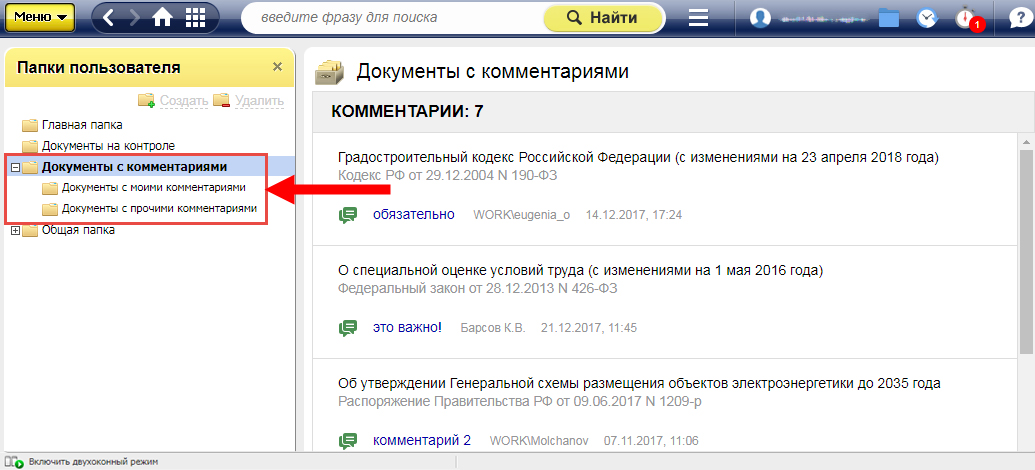1035x470 pixels.
Task: Click the stopwatch icon with red badge
Action: 965,18
